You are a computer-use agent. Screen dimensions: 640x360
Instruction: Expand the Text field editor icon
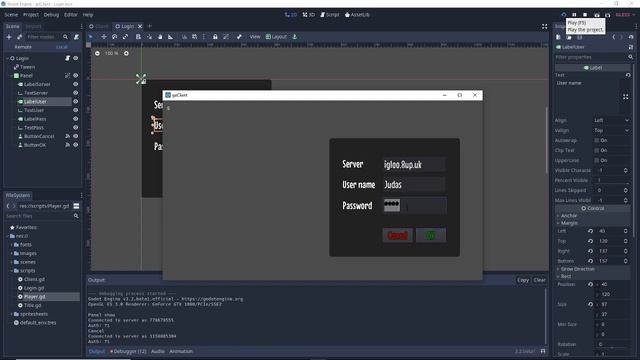pyautogui.click(x=626, y=97)
